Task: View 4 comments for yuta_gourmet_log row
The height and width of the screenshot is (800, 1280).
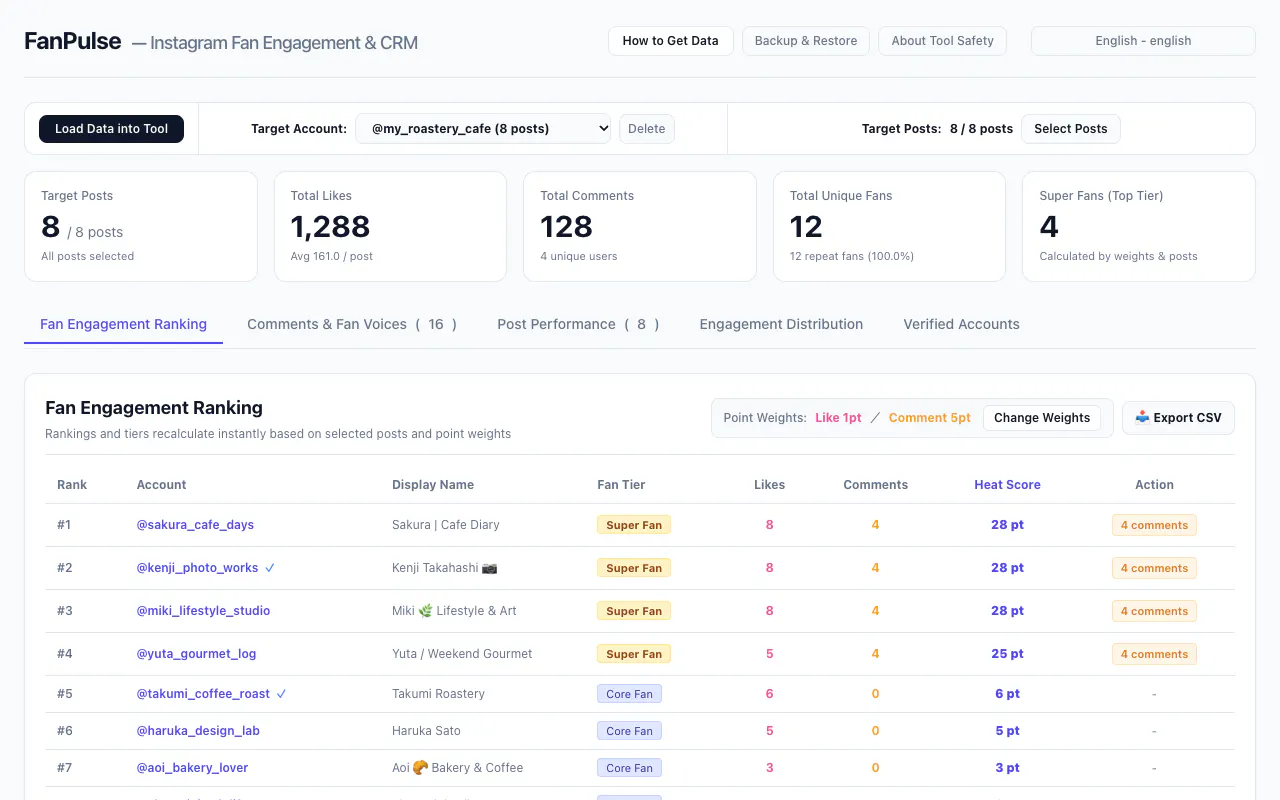Action: [x=1154, y=654]
